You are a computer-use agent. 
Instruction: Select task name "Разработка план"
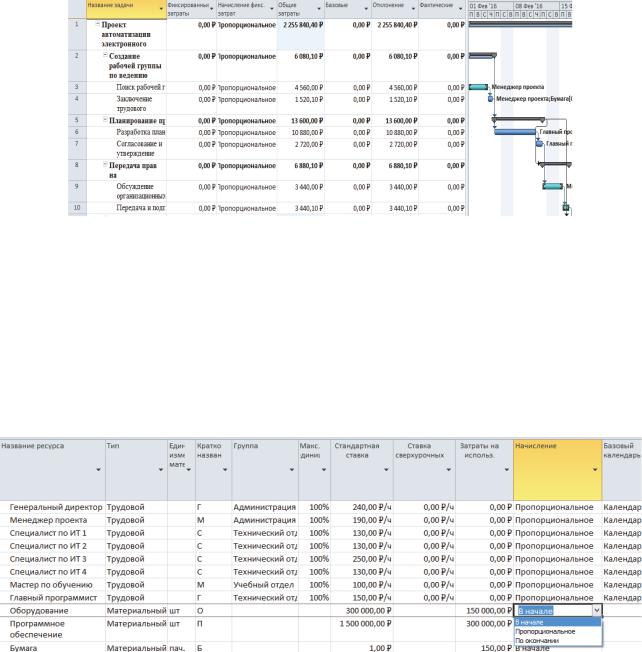click(141, 132)
